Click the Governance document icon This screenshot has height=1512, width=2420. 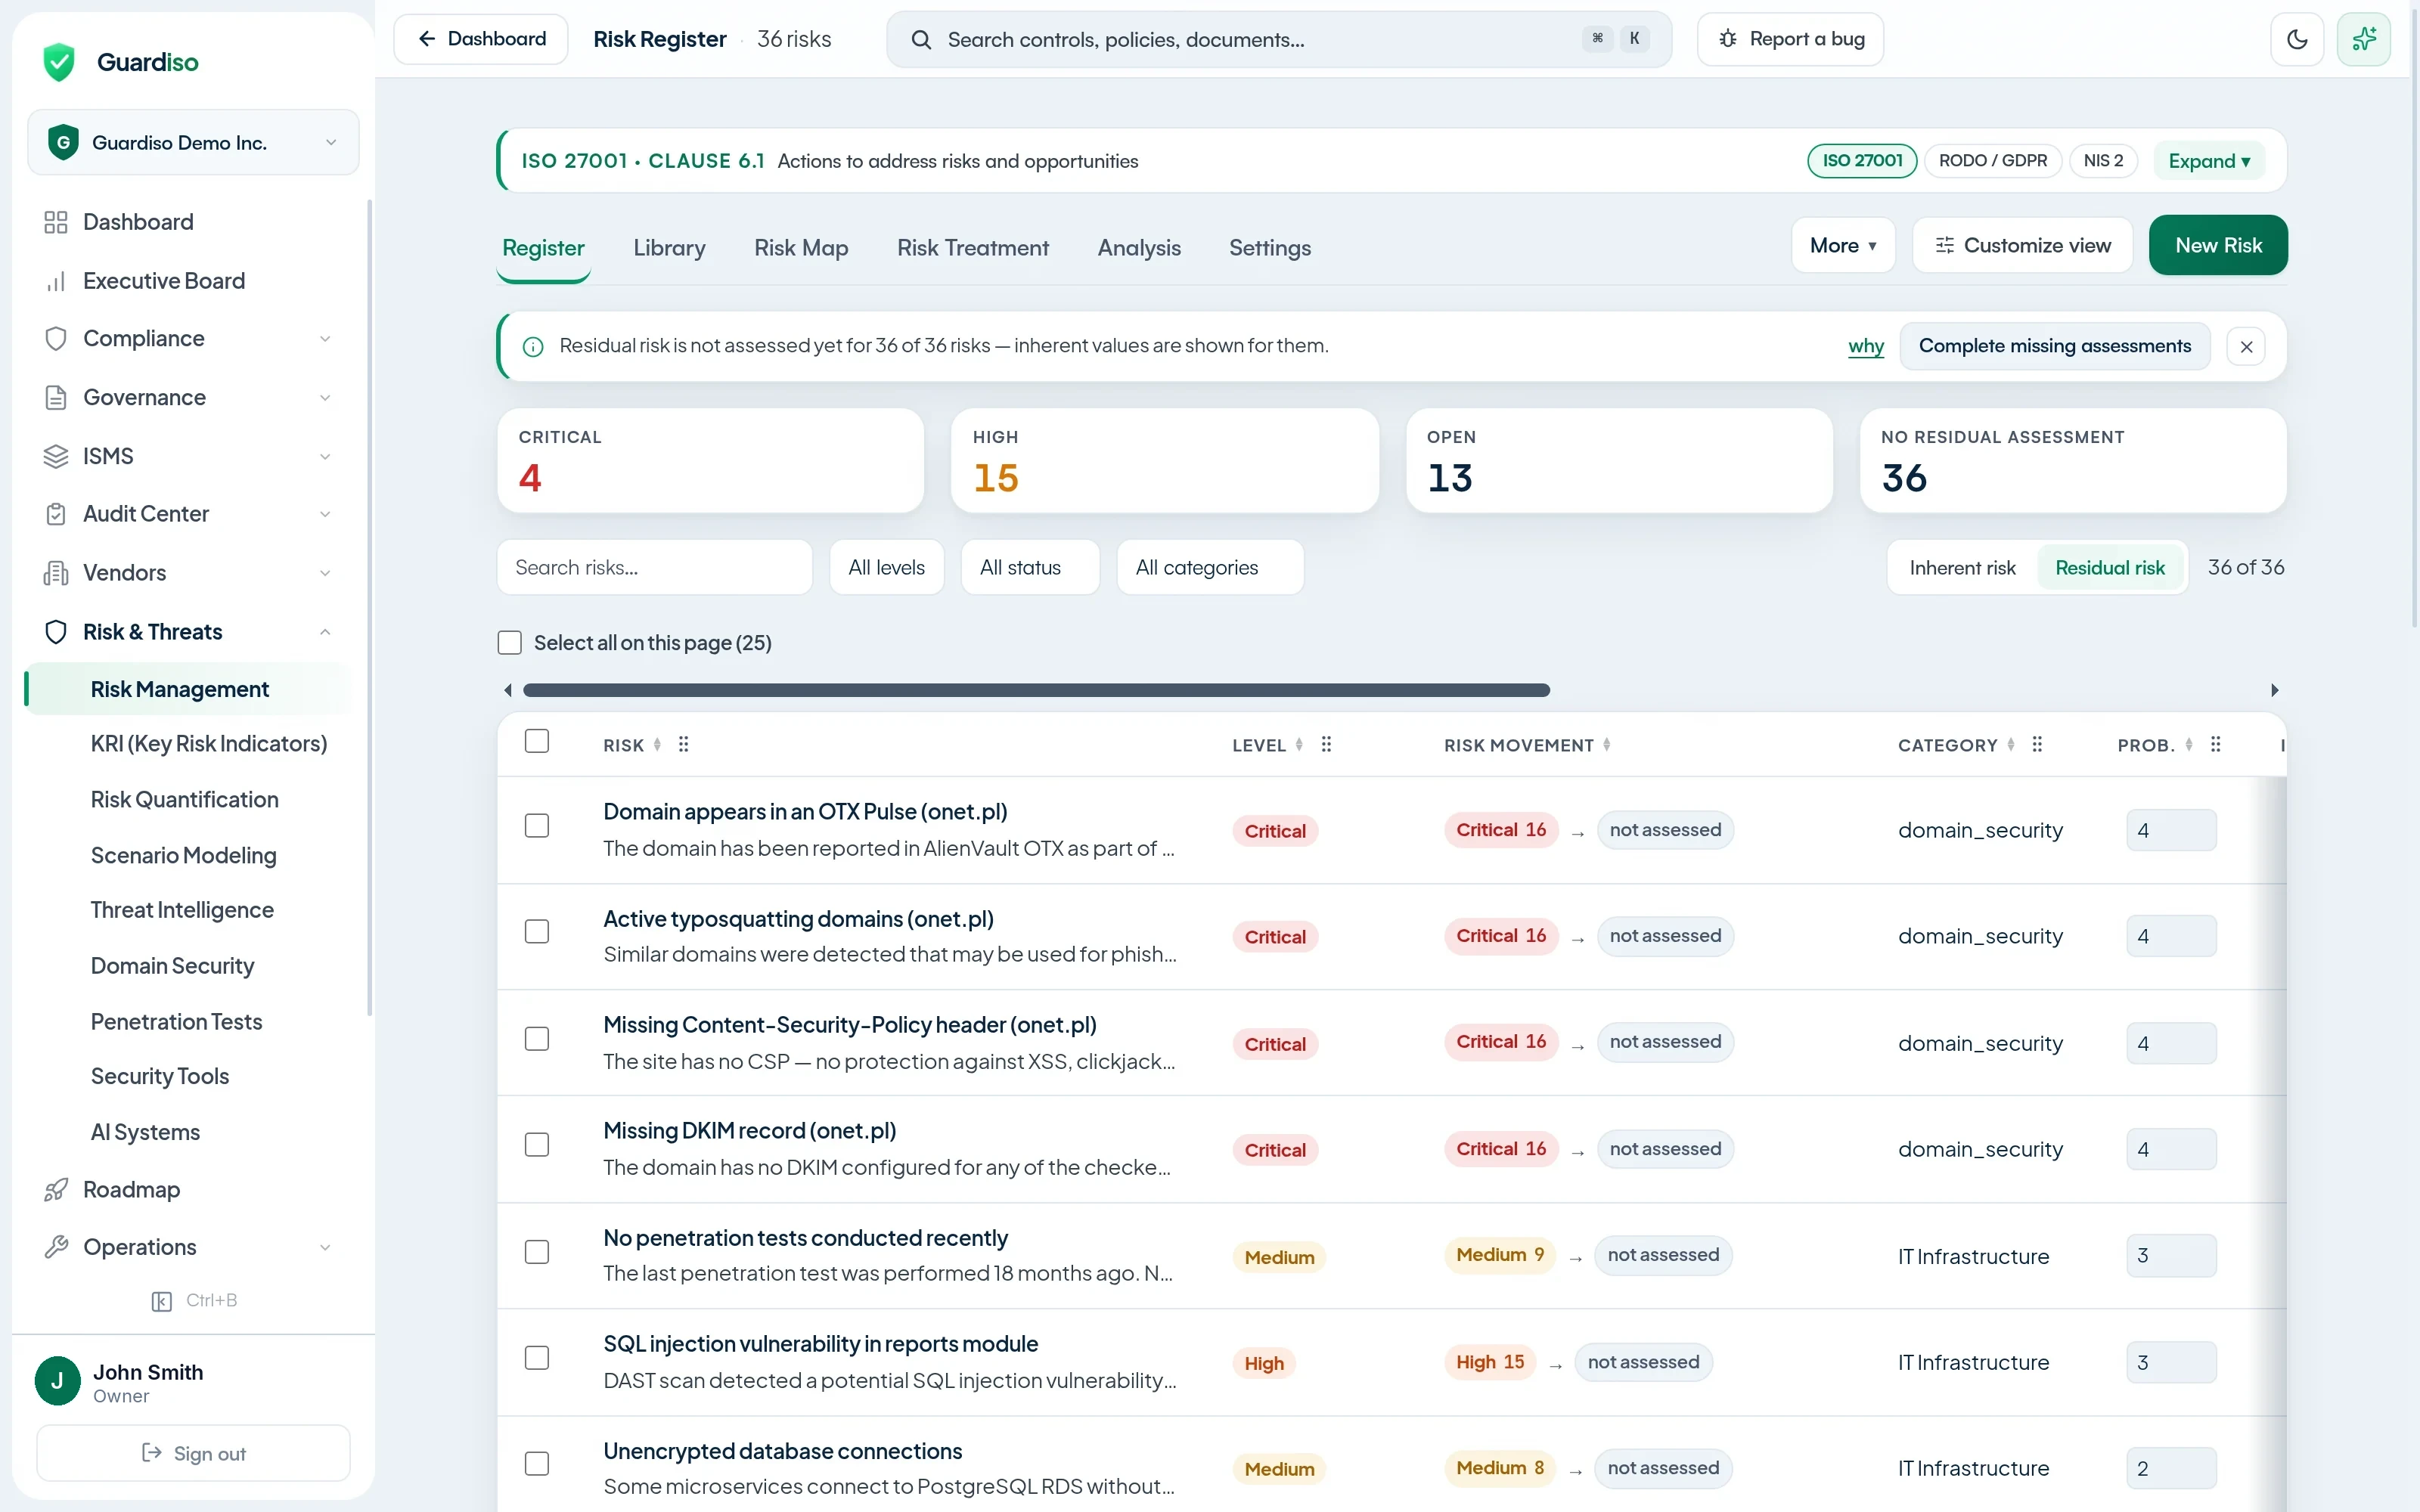click(x=56, y=398)
